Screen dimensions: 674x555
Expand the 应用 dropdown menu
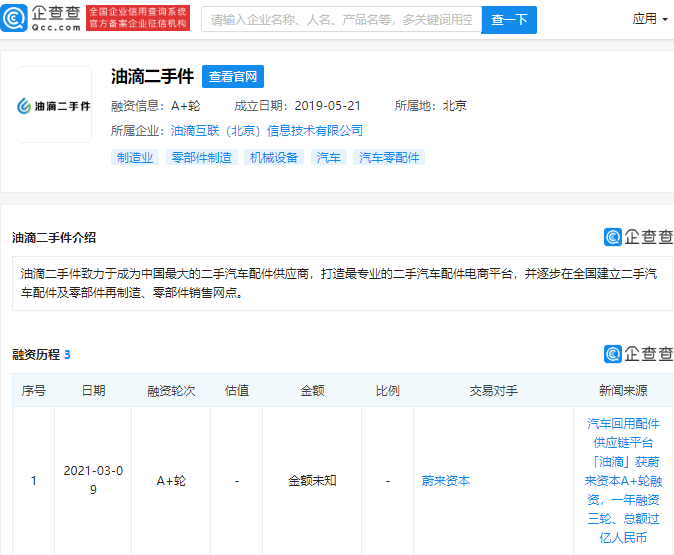[650, 19]
